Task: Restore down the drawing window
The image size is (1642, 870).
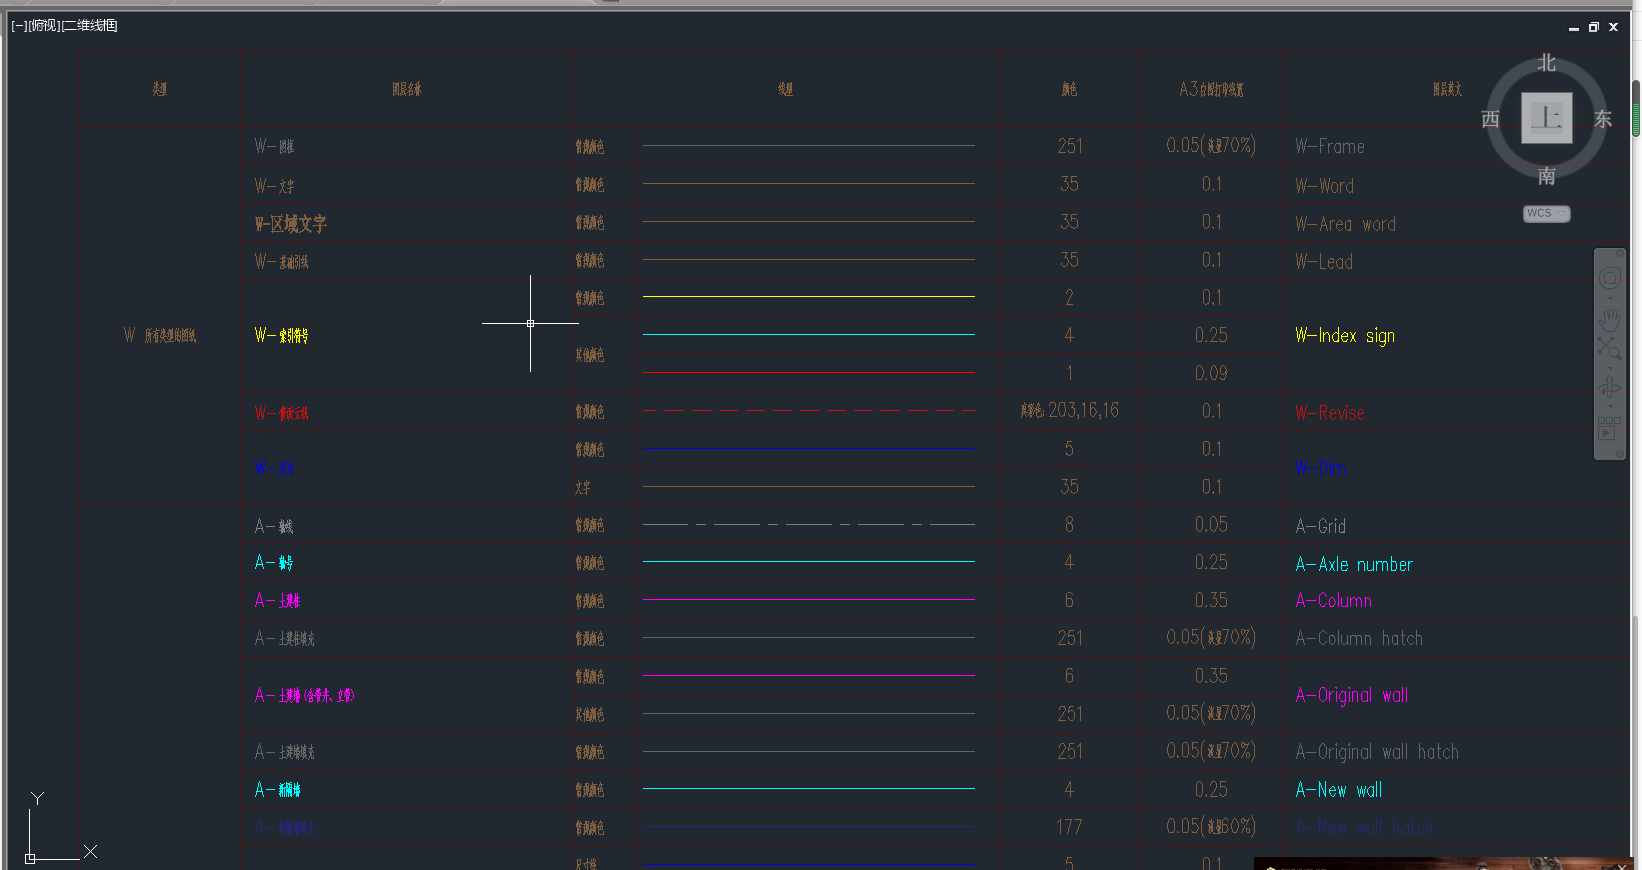Action: [x=1594, y=28]
